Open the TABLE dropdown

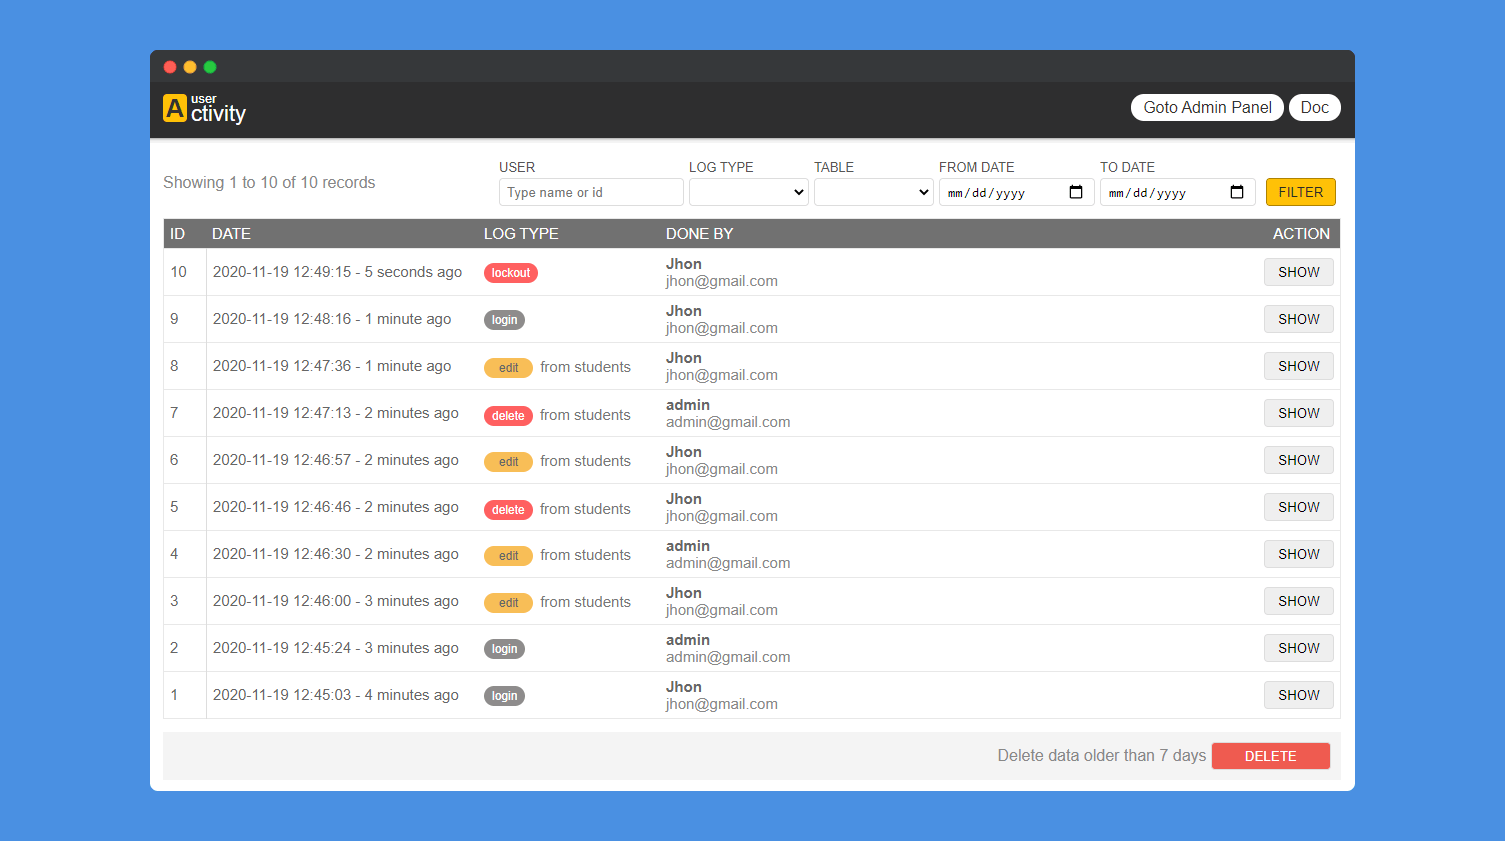click(873, 192)
